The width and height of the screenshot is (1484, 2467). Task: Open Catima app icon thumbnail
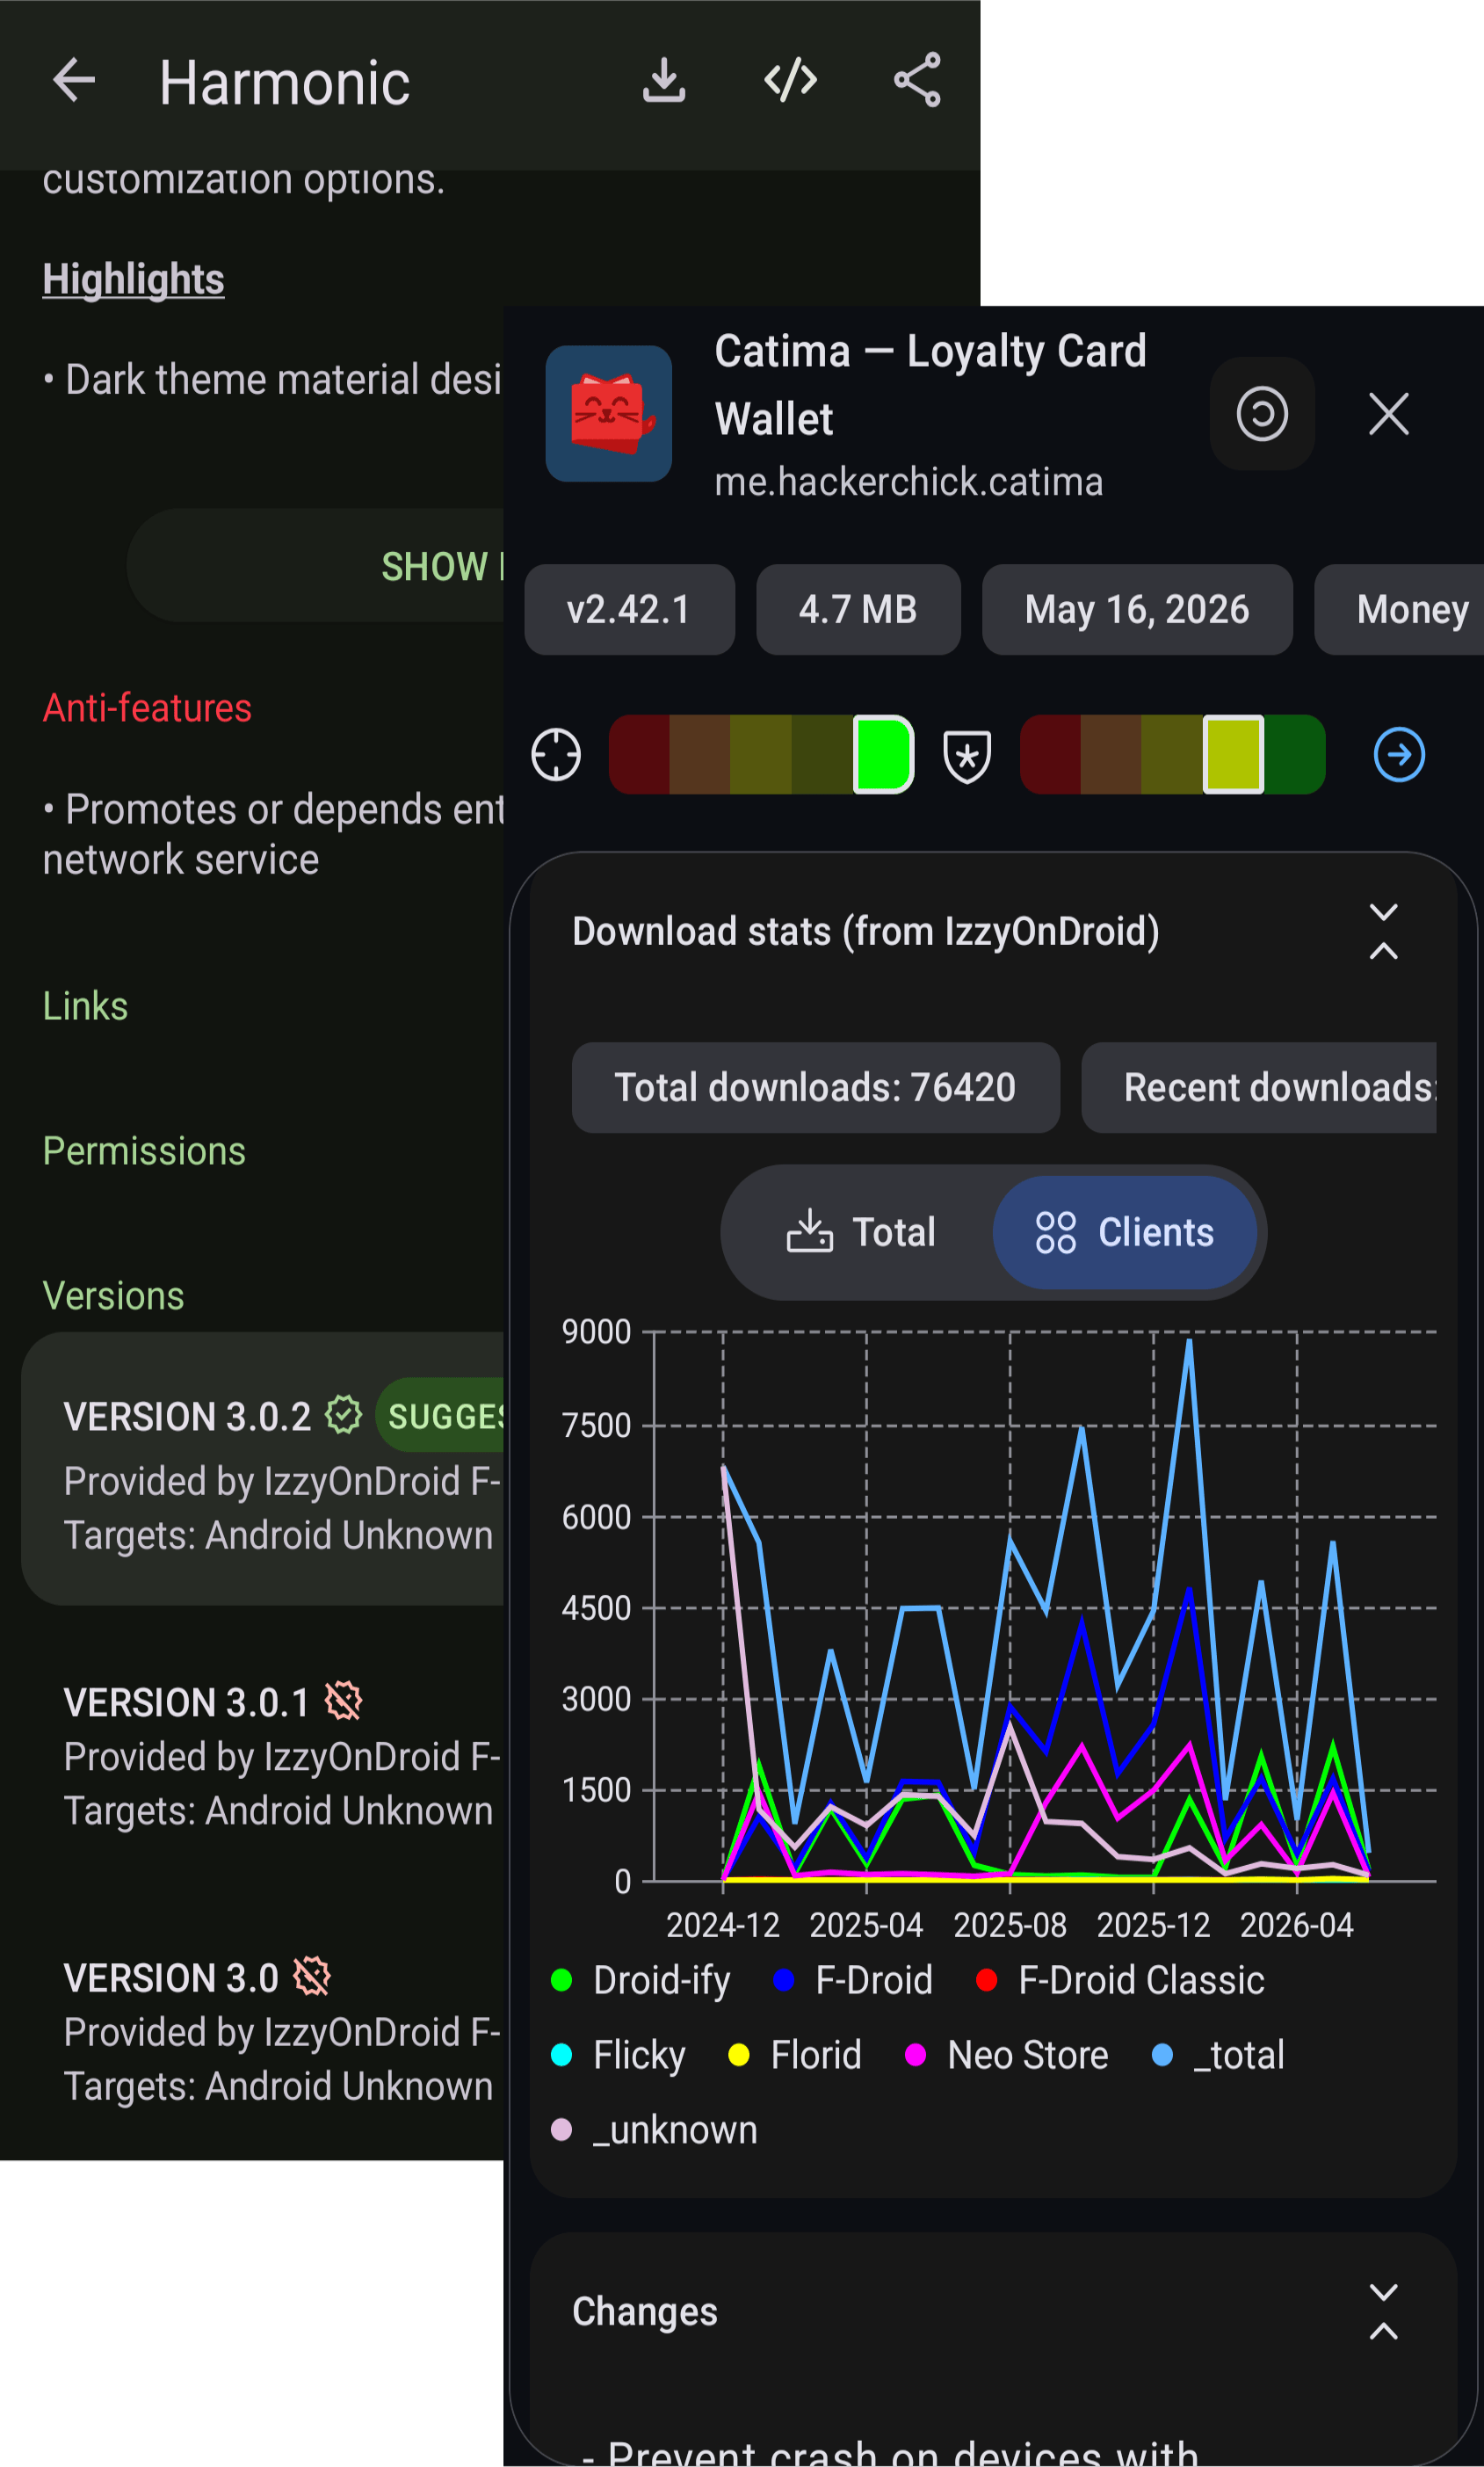[x=608, y=413]
